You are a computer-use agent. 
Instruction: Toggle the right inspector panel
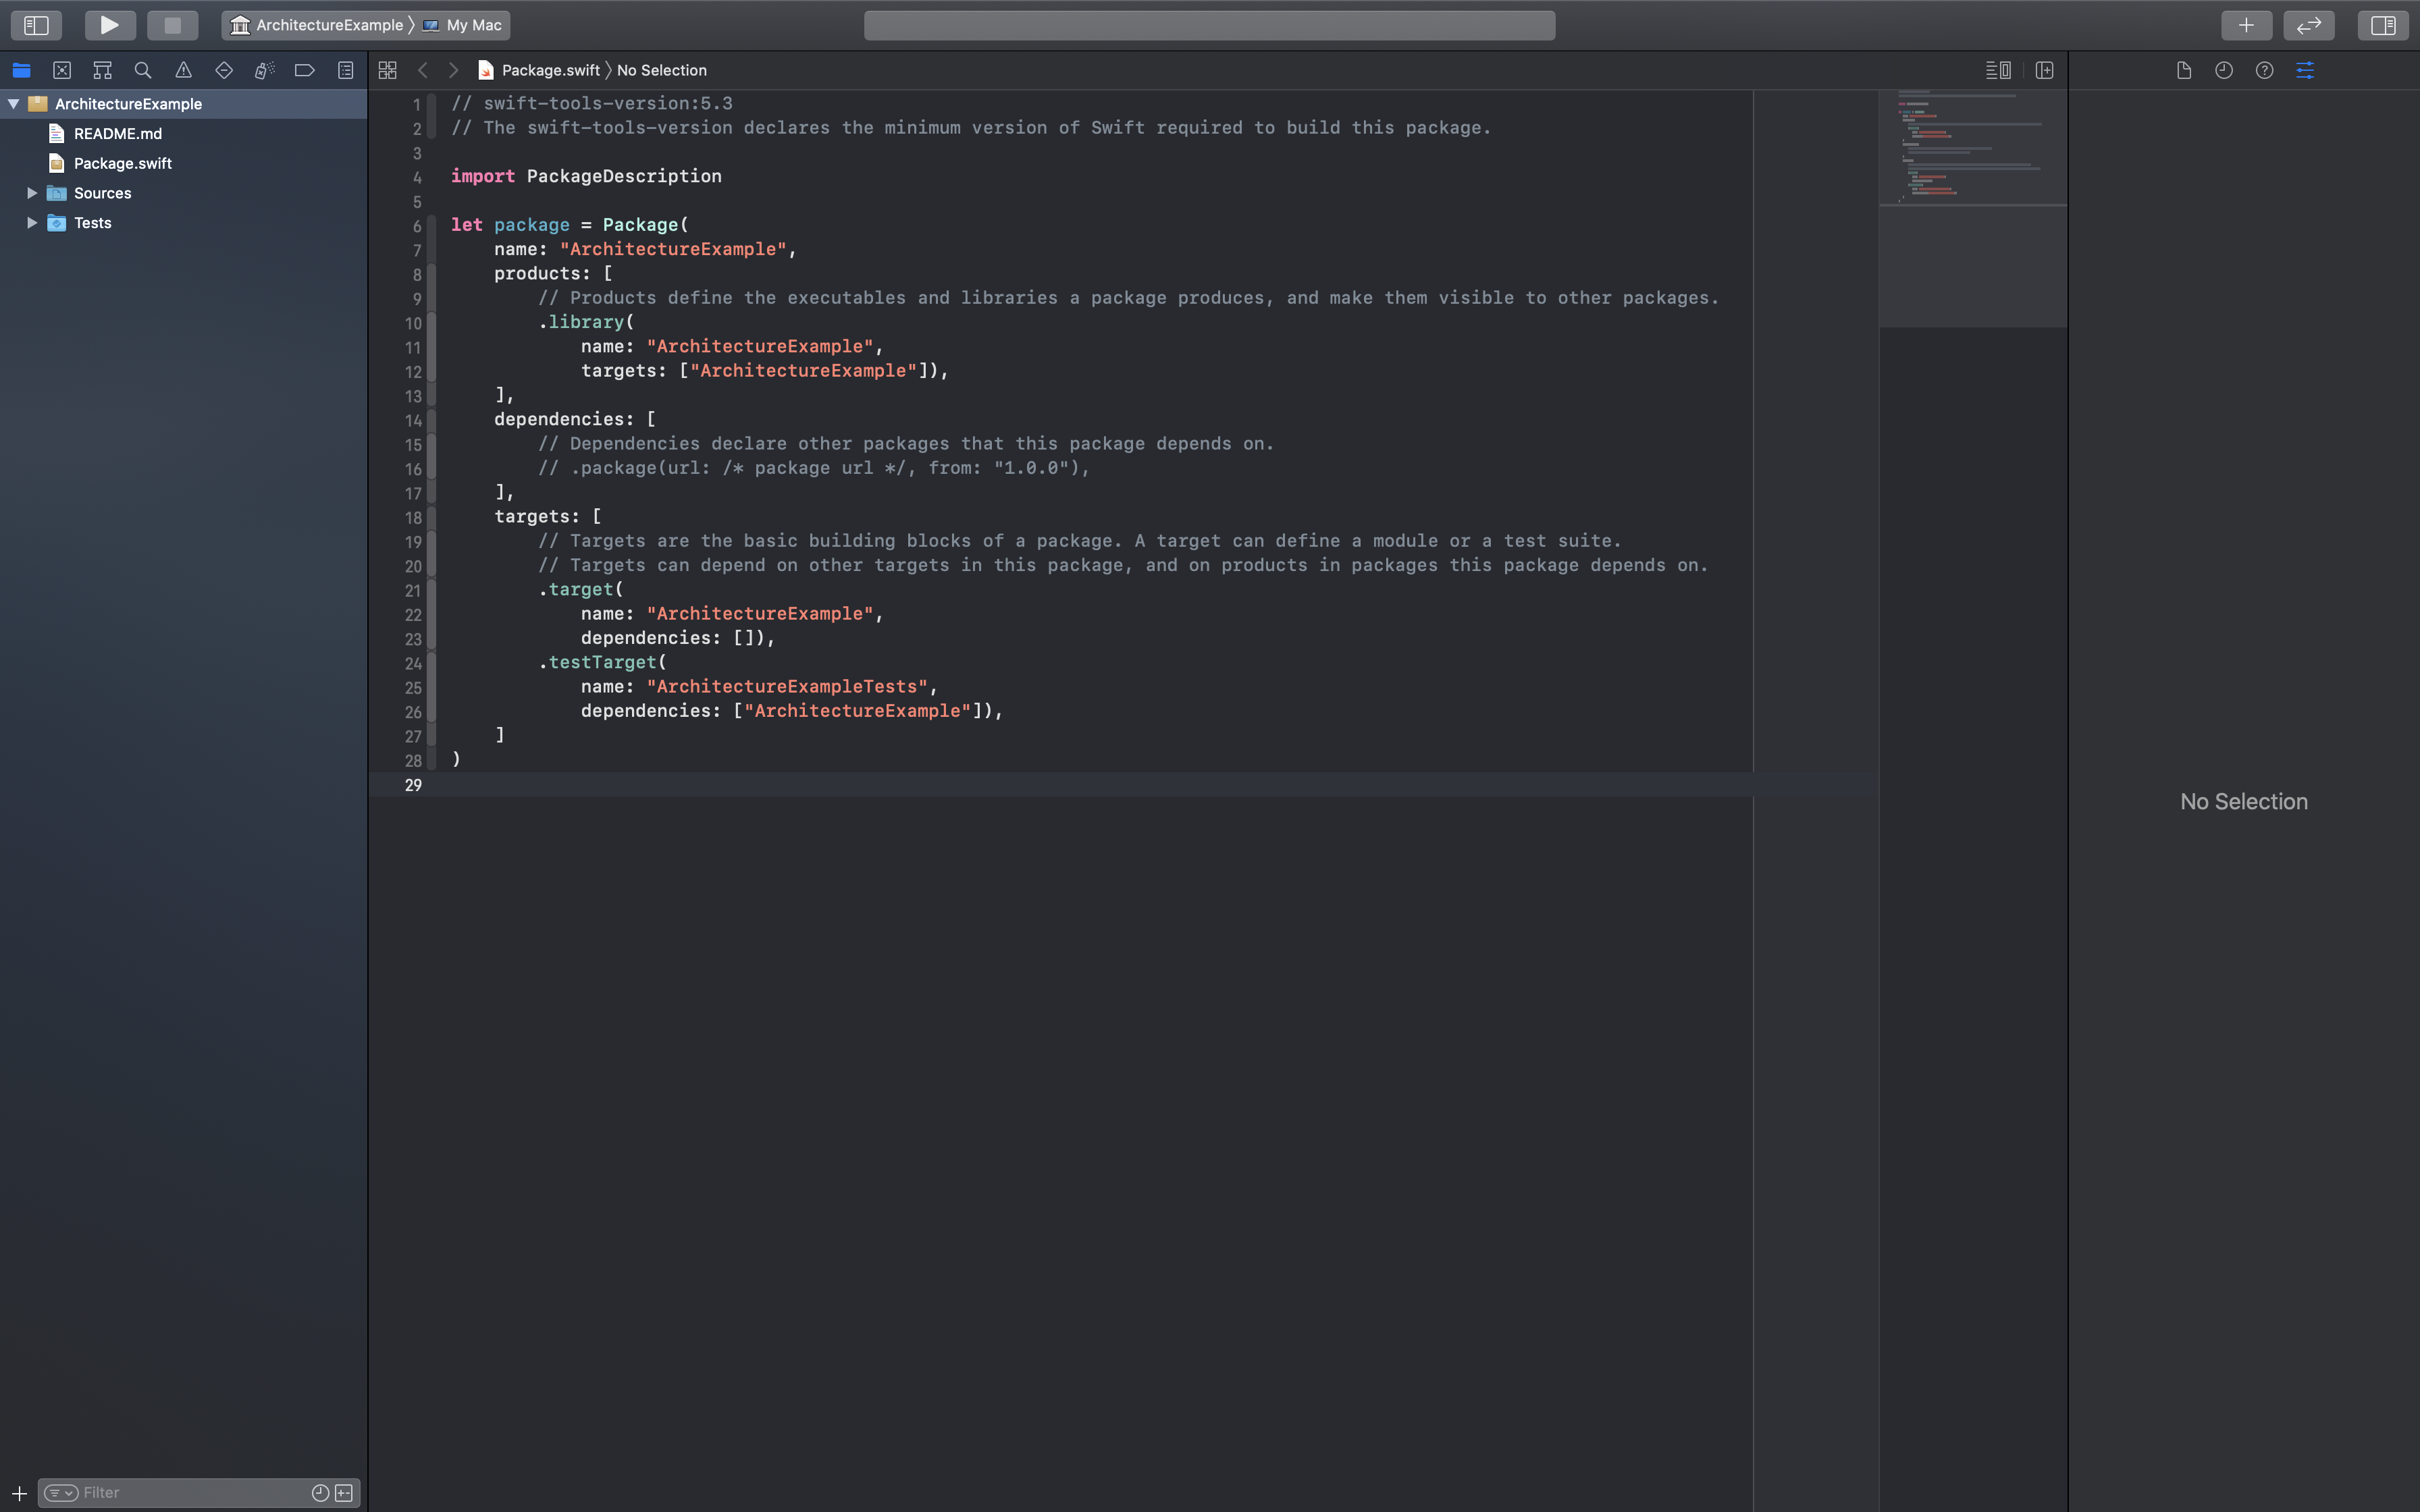click(2382, 25)
